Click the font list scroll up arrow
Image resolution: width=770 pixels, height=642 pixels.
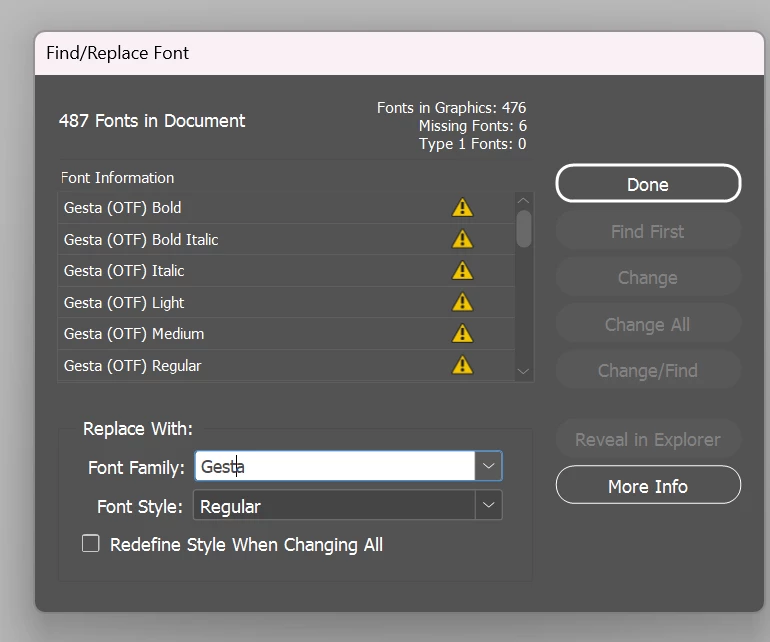[523, 200]
